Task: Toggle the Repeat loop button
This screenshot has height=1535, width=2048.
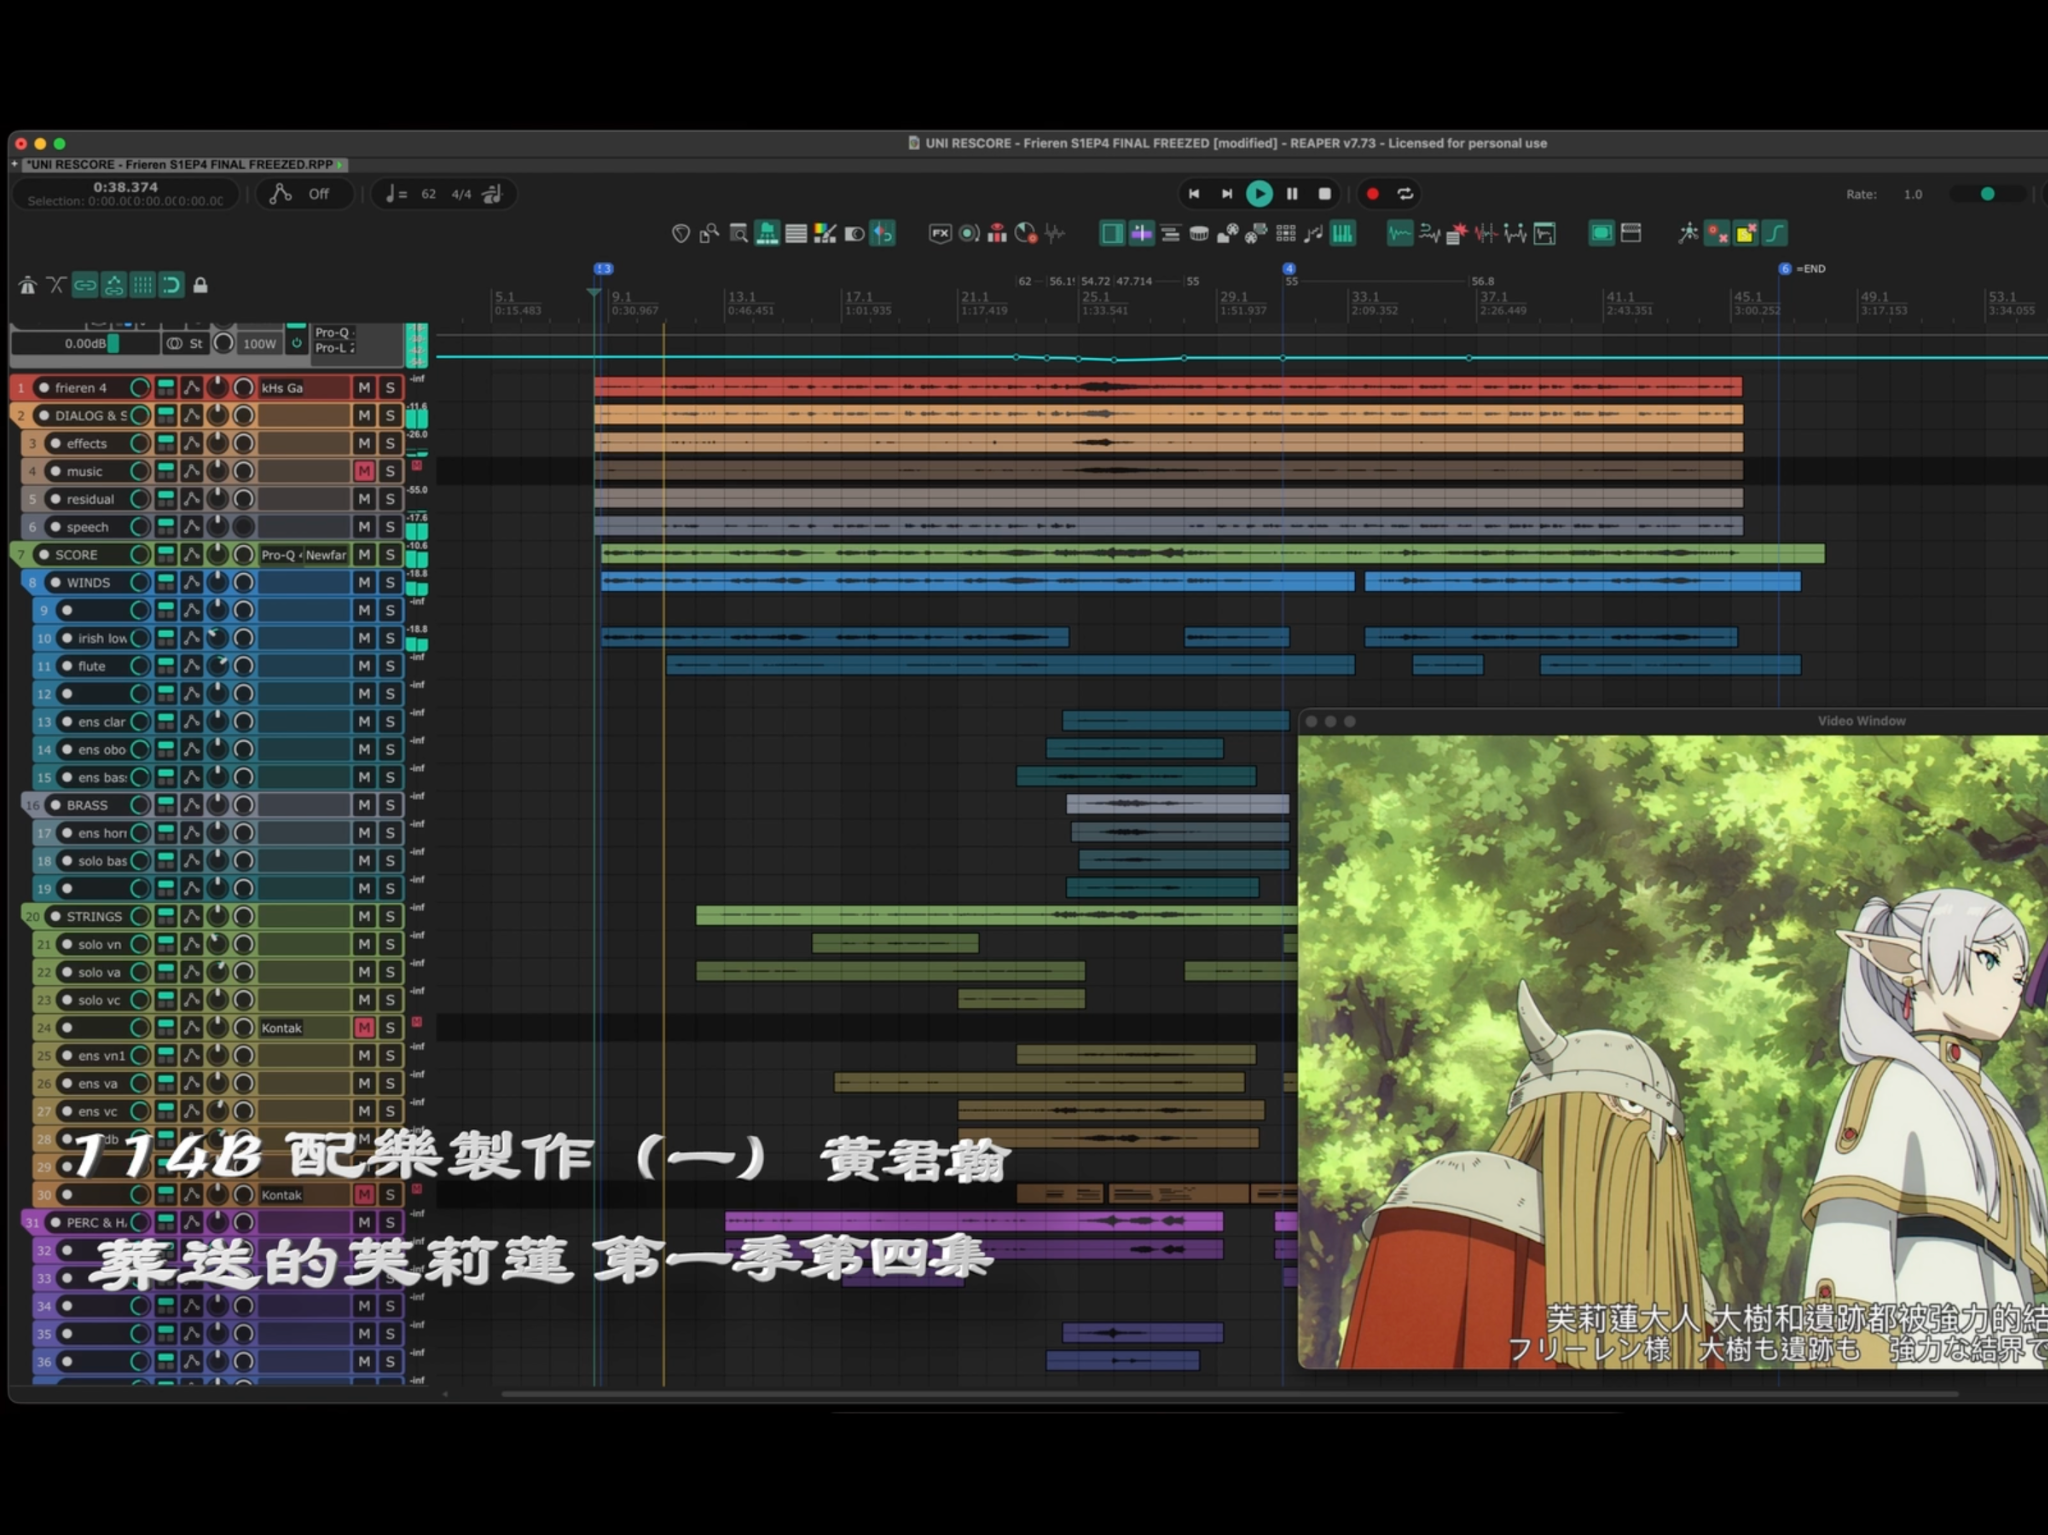Action: 1405,194
